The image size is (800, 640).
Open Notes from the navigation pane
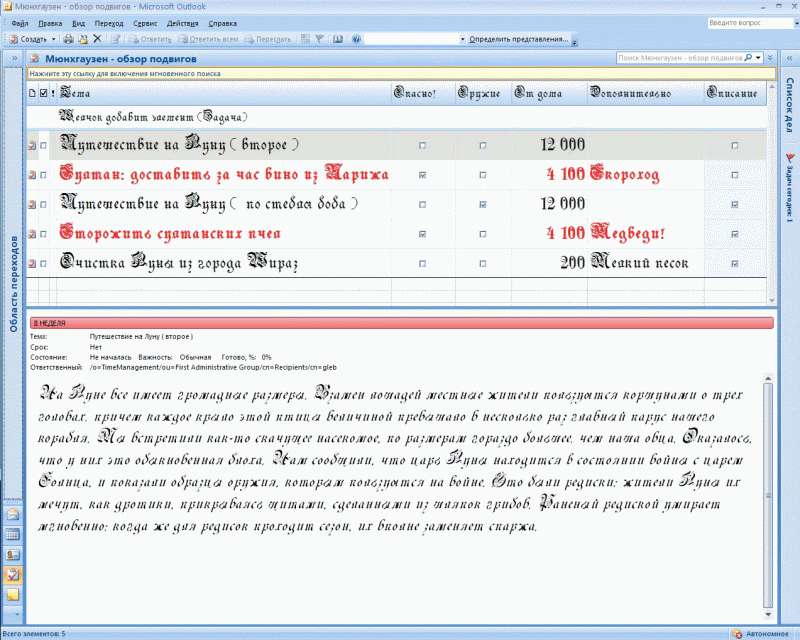[x=13, y=594]
